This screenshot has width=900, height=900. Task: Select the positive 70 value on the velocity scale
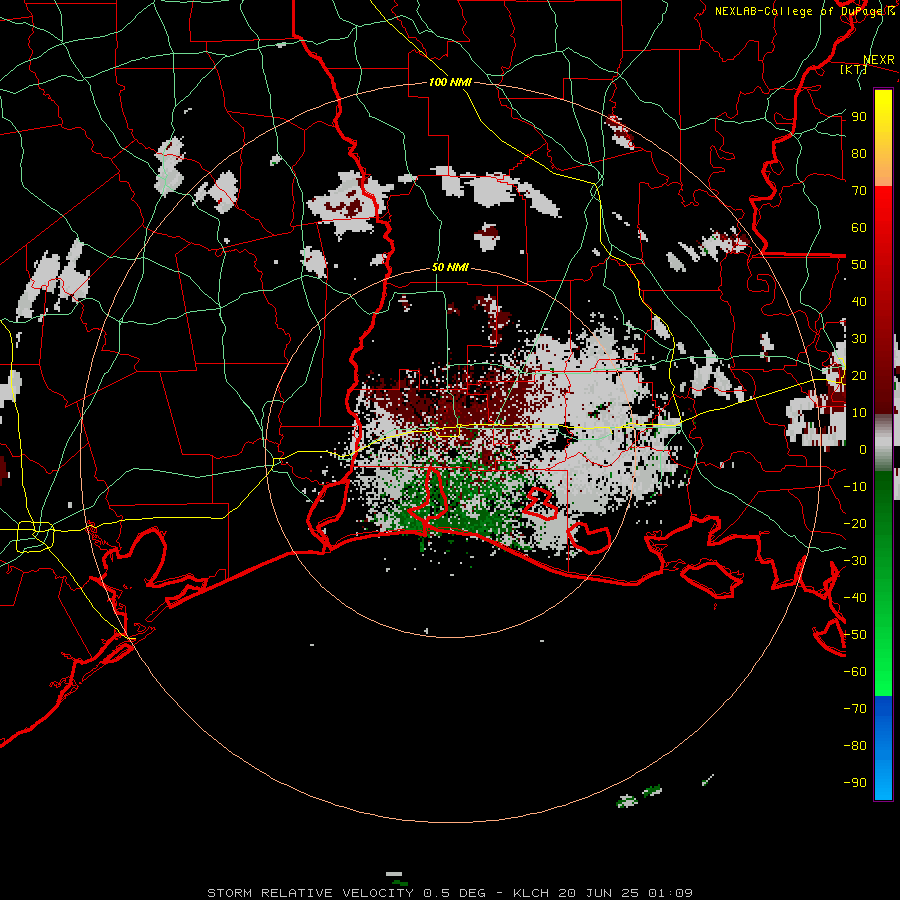(859, 191)
